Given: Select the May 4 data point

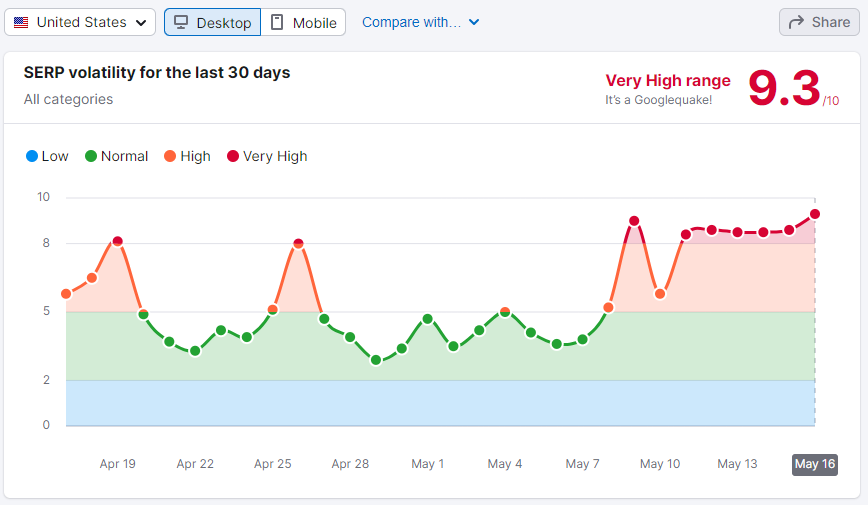Looking at the screenshot, I should click(505, 312).
